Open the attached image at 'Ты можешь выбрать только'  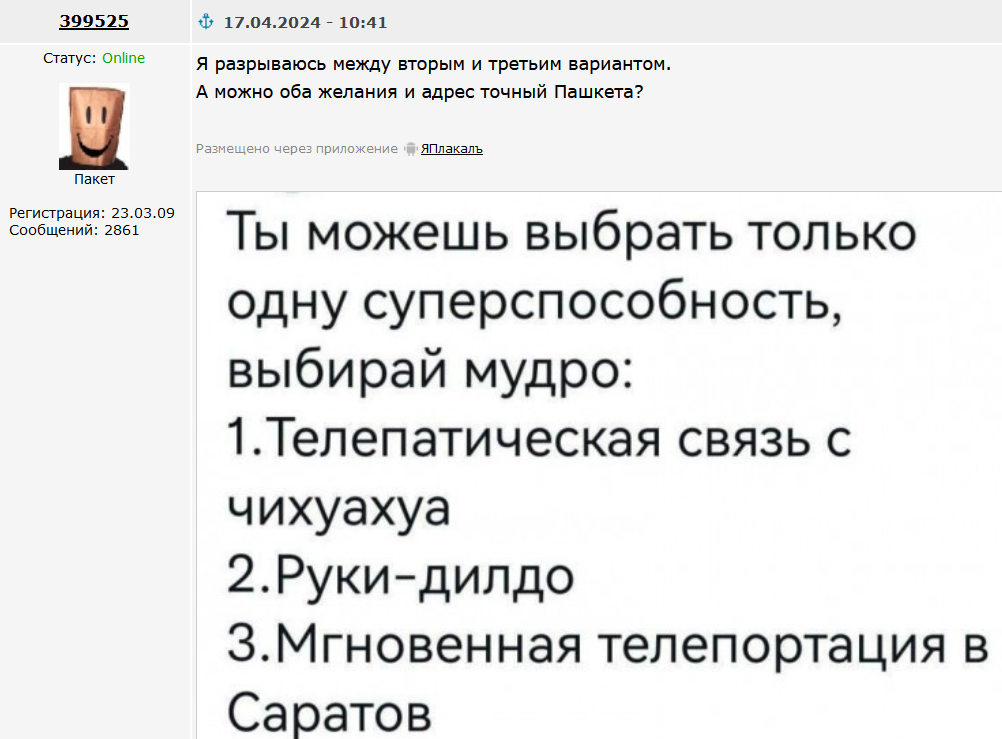point(572,233)
